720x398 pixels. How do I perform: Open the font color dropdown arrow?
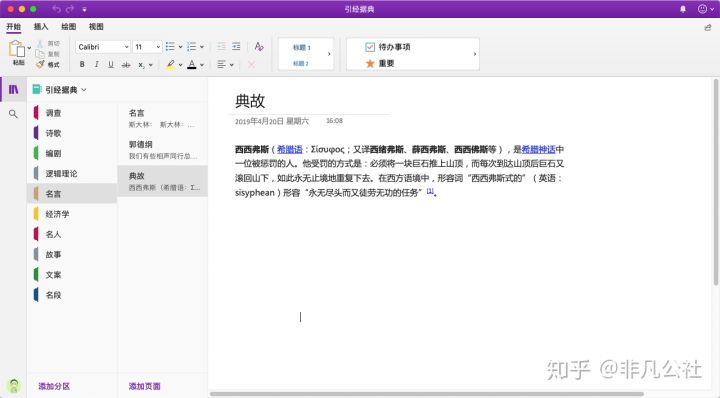point(202,65)
